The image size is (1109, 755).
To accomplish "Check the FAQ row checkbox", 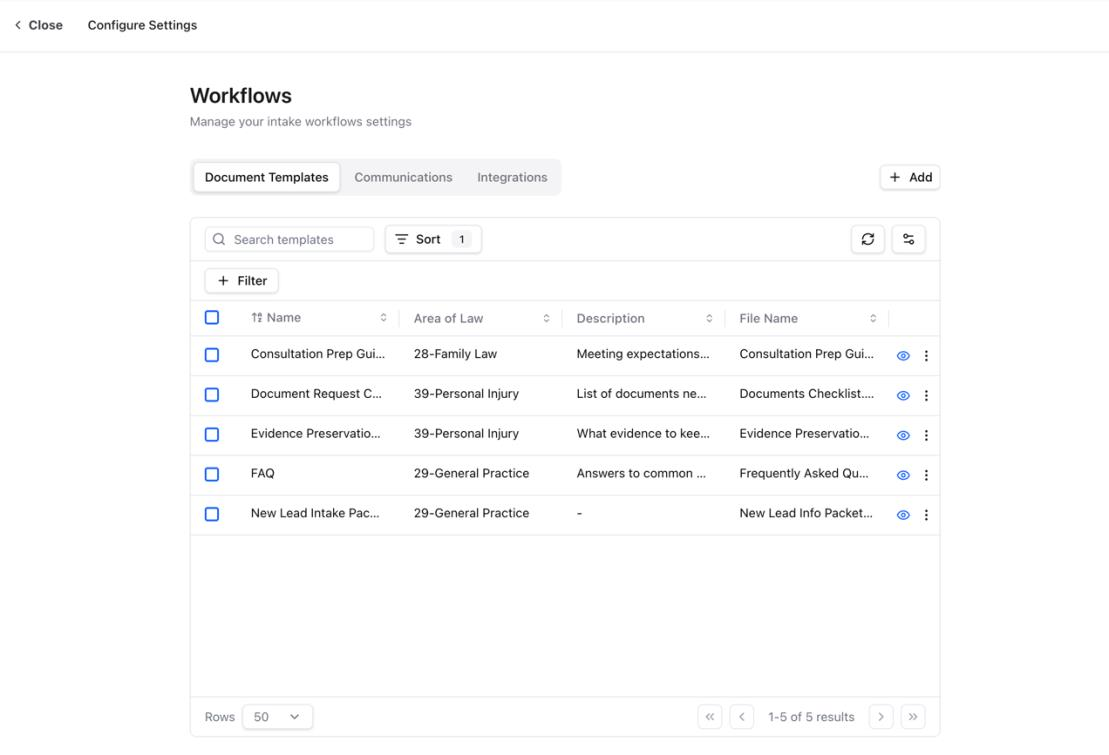I will tap(211, 474).
